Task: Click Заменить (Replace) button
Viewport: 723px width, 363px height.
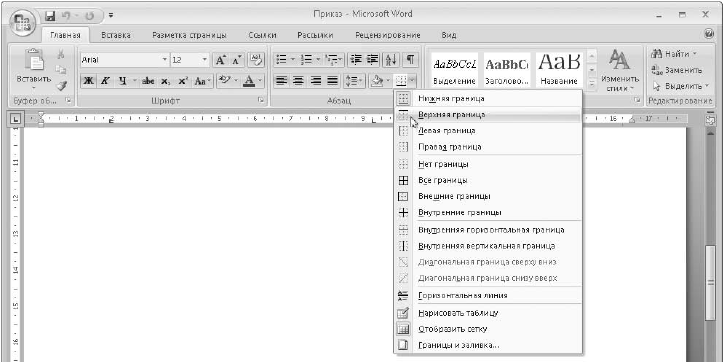Action: click(x=676, y=70)
